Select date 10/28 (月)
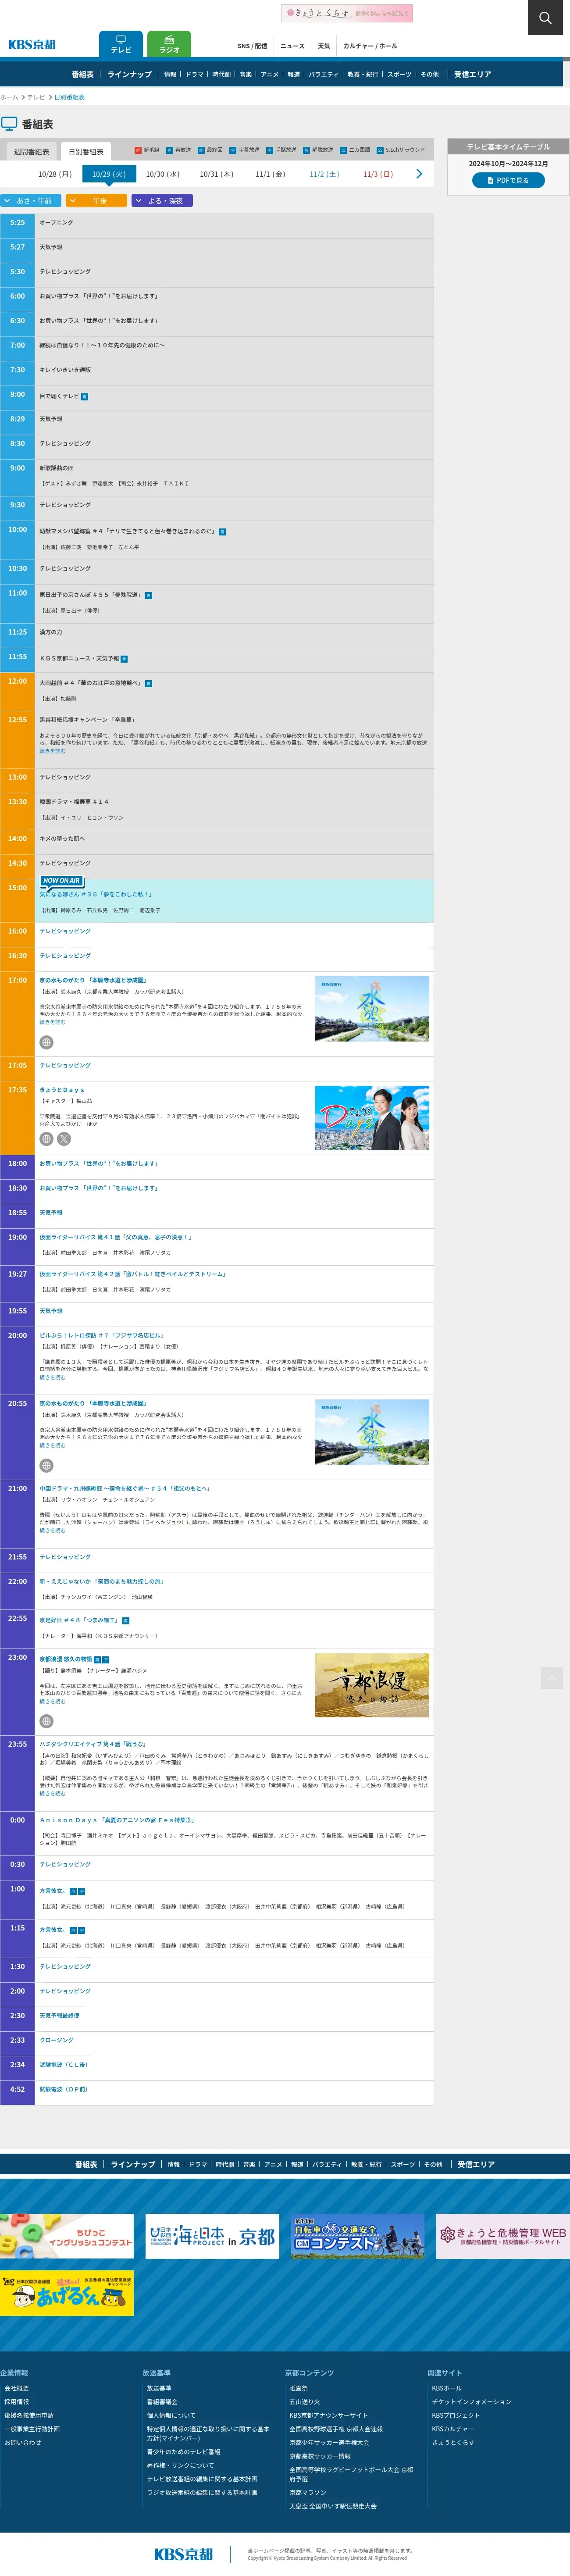The height and width of the screenshot is (2576, 570). pos(55,174)
